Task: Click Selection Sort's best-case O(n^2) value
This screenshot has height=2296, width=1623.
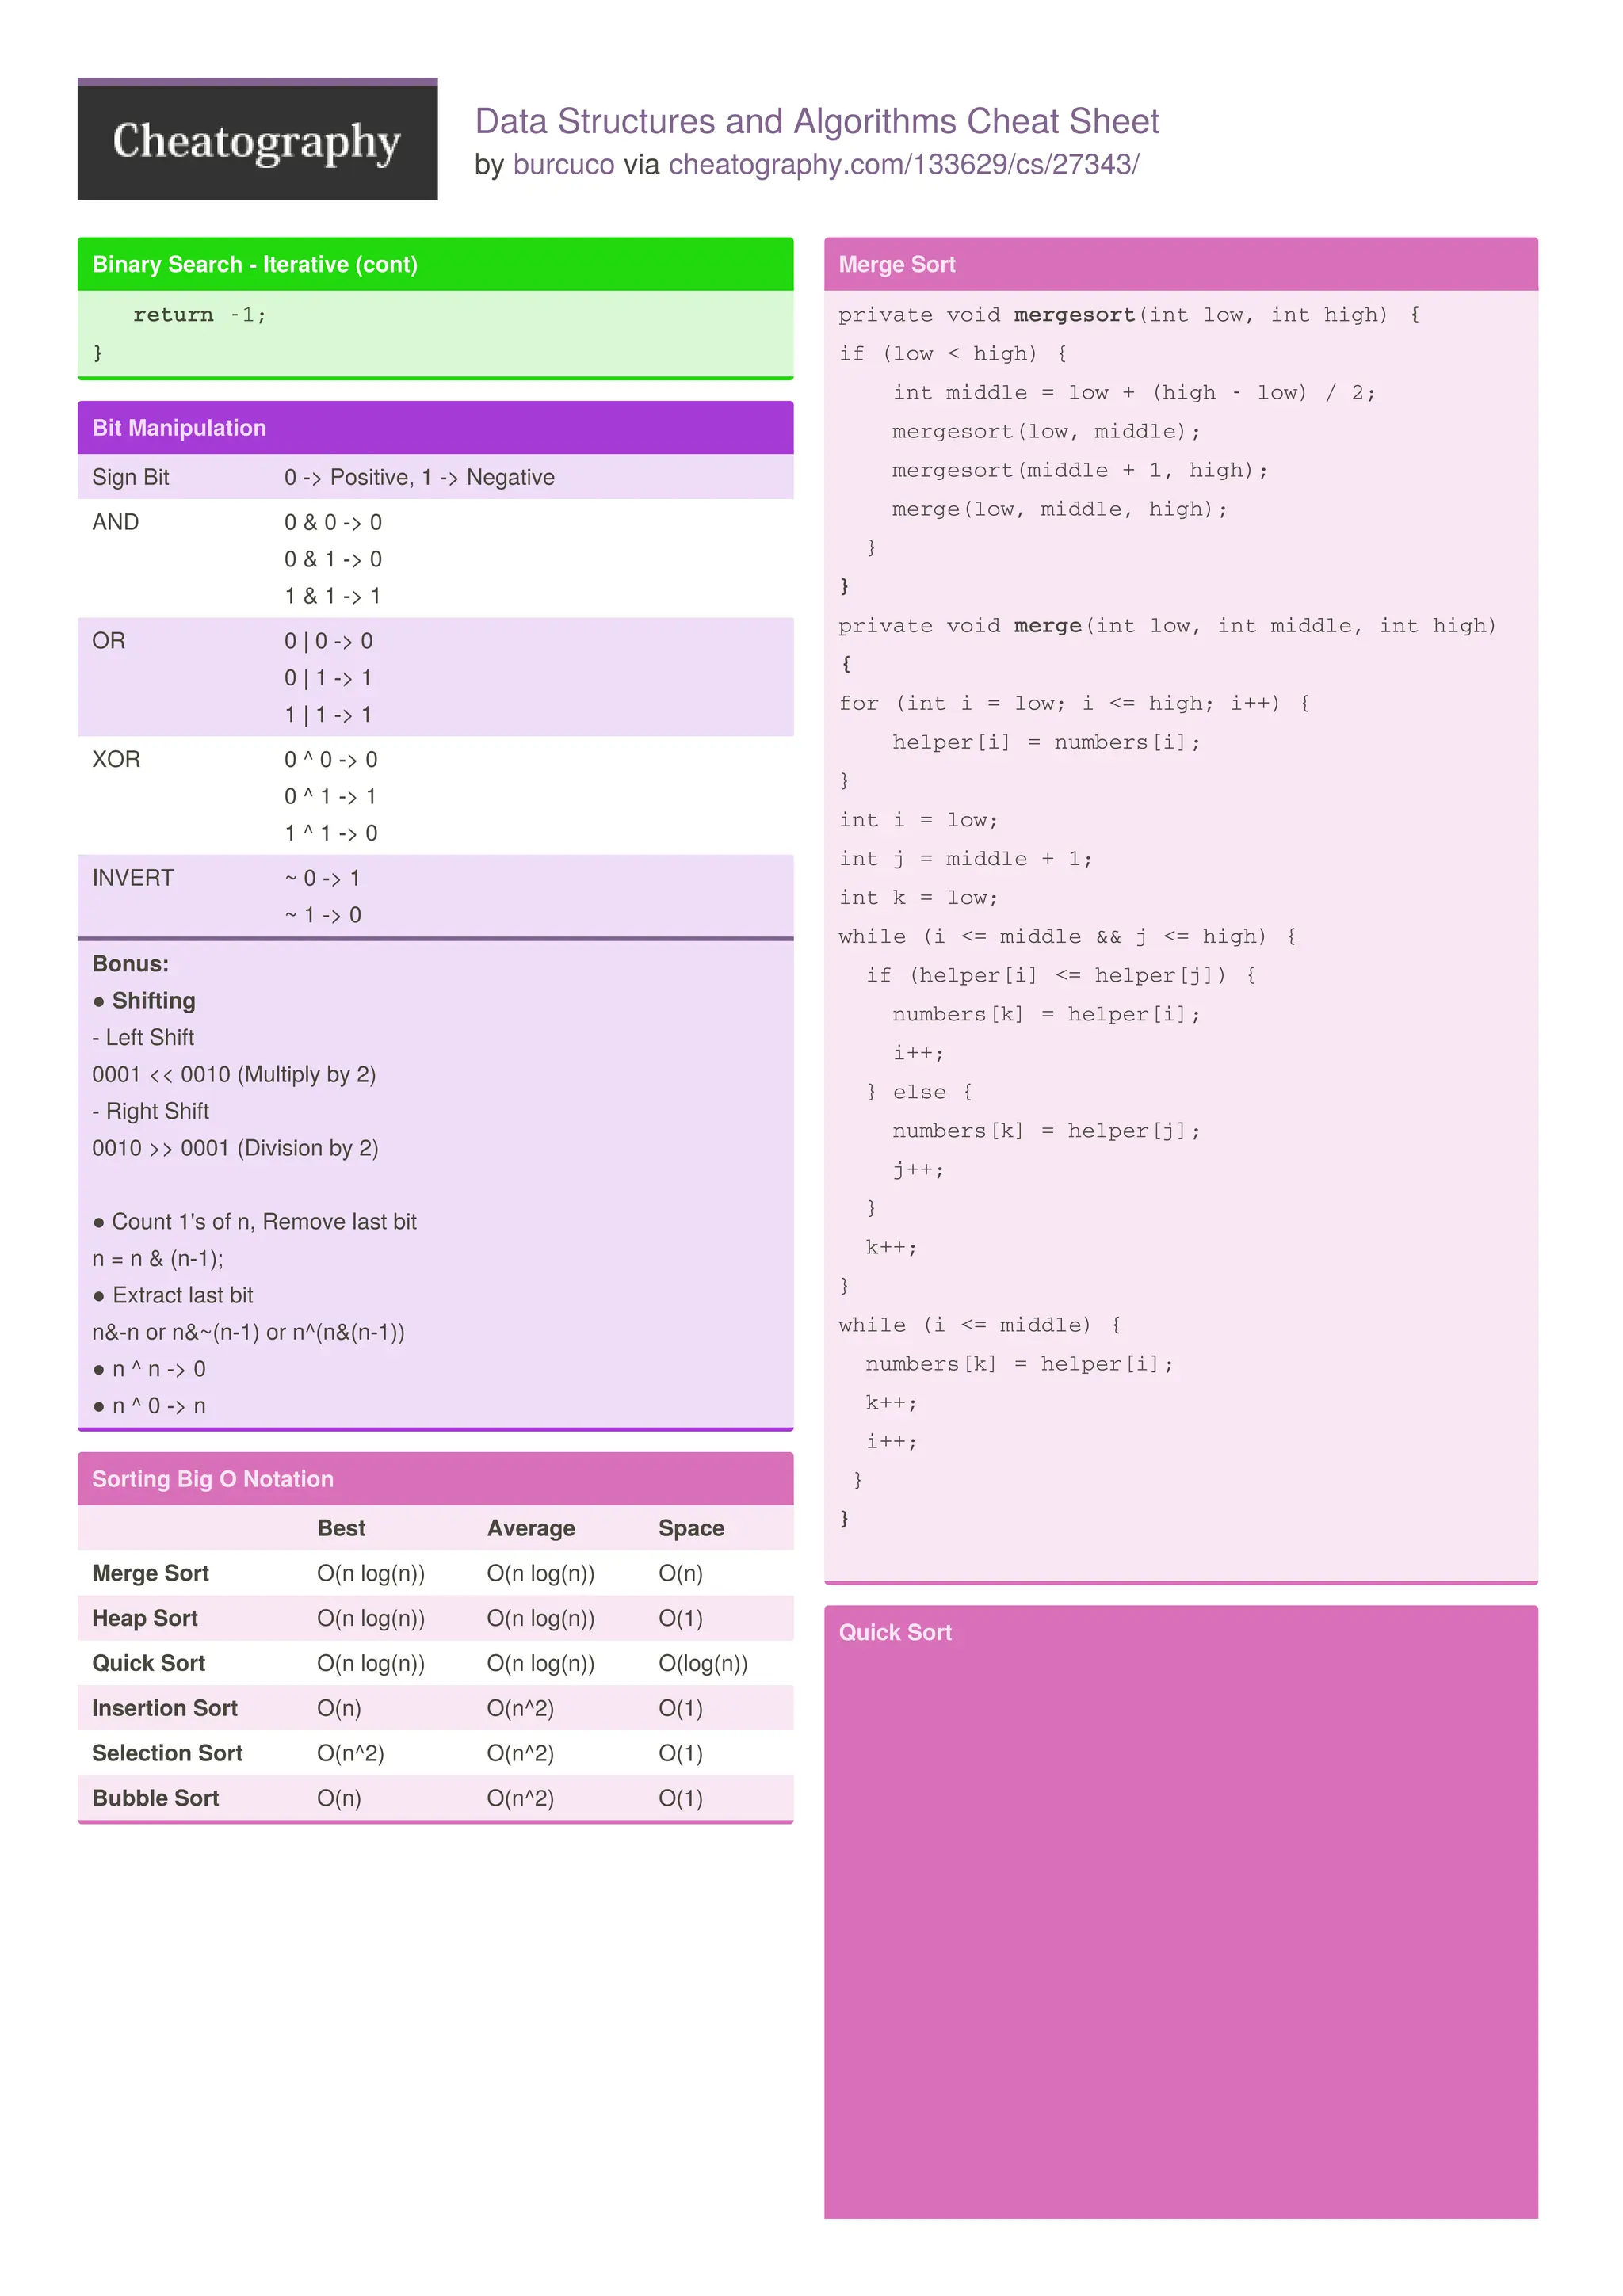Action: click(x=350, y=1753)
